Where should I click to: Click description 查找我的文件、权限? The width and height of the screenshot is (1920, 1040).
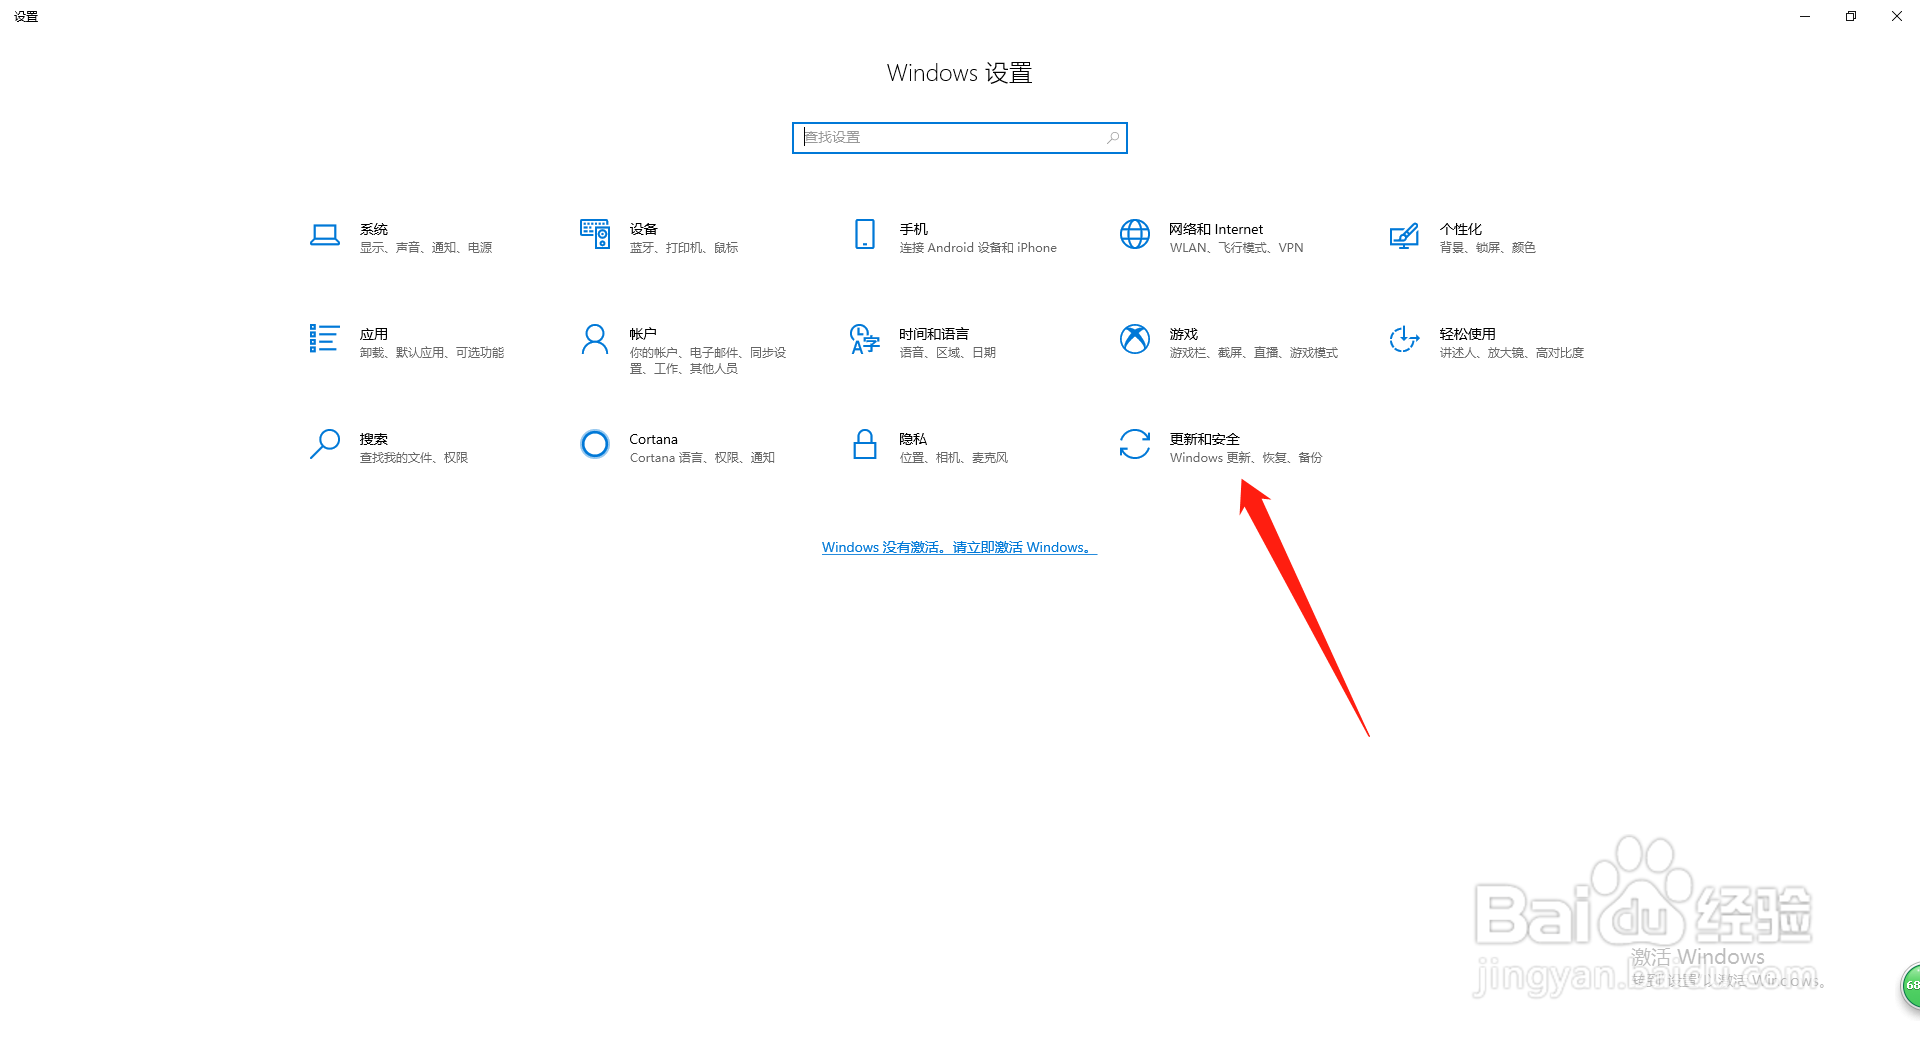pos(414,458)
